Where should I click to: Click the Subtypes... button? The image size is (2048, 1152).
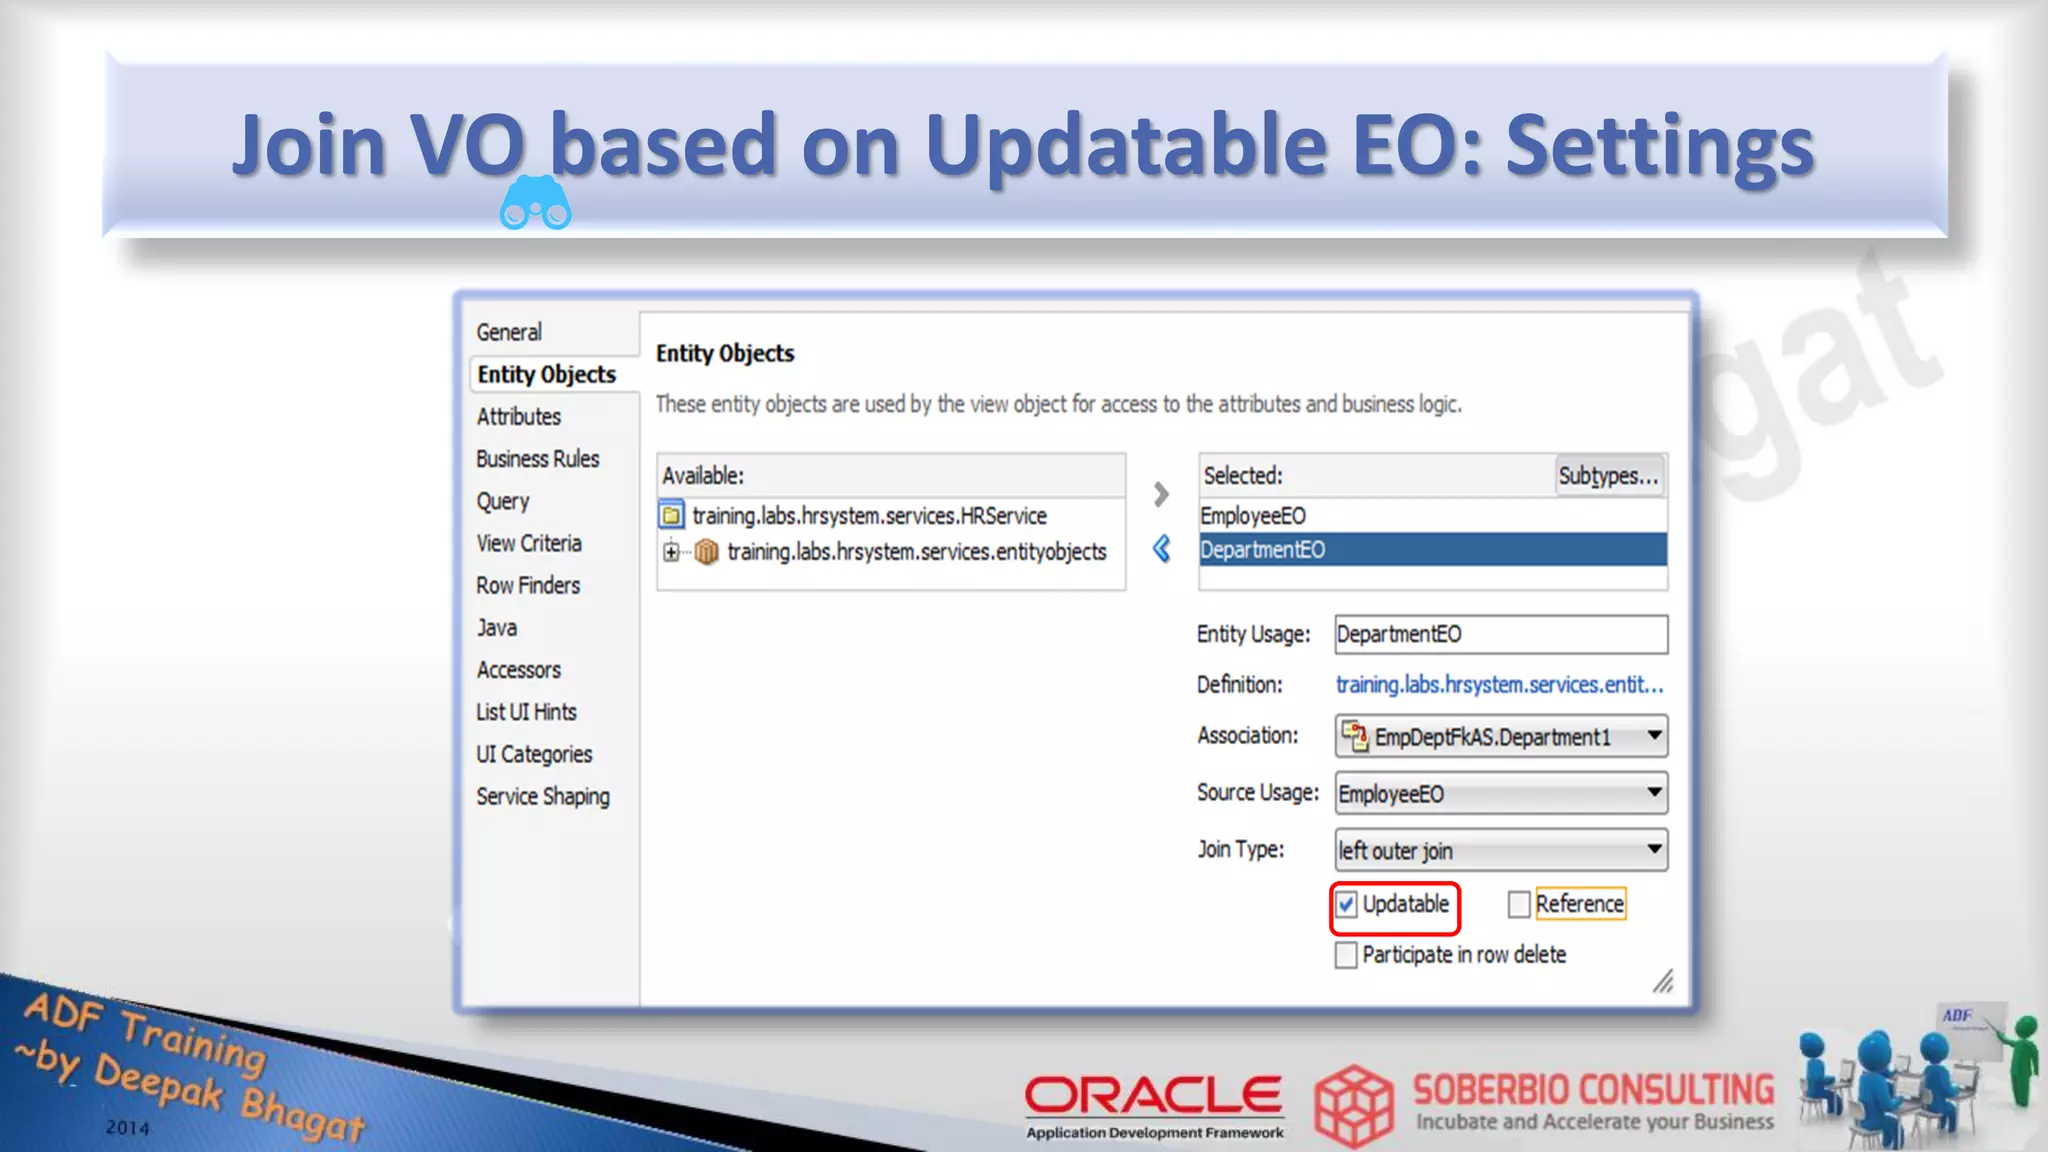[x=1608, y=476]
